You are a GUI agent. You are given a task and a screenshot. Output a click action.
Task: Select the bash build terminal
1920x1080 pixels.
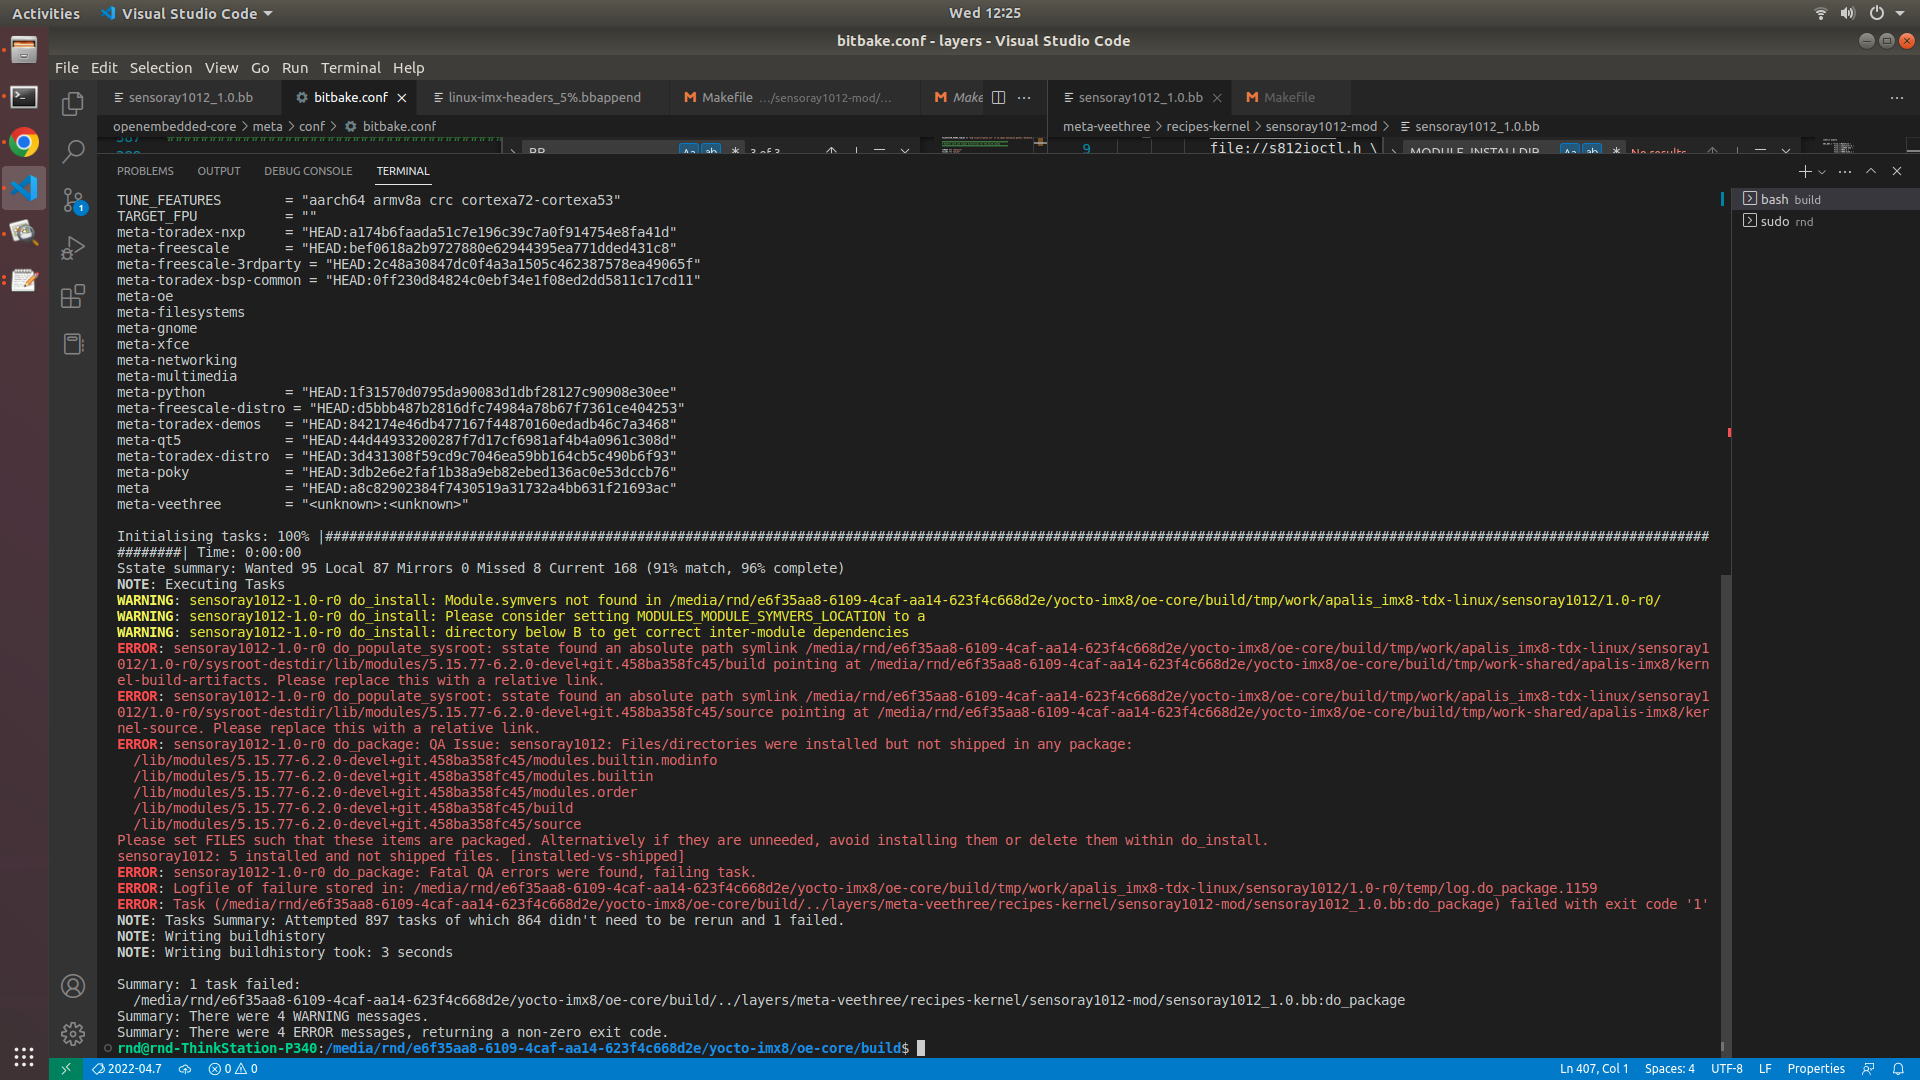[x=1825, y=199]
